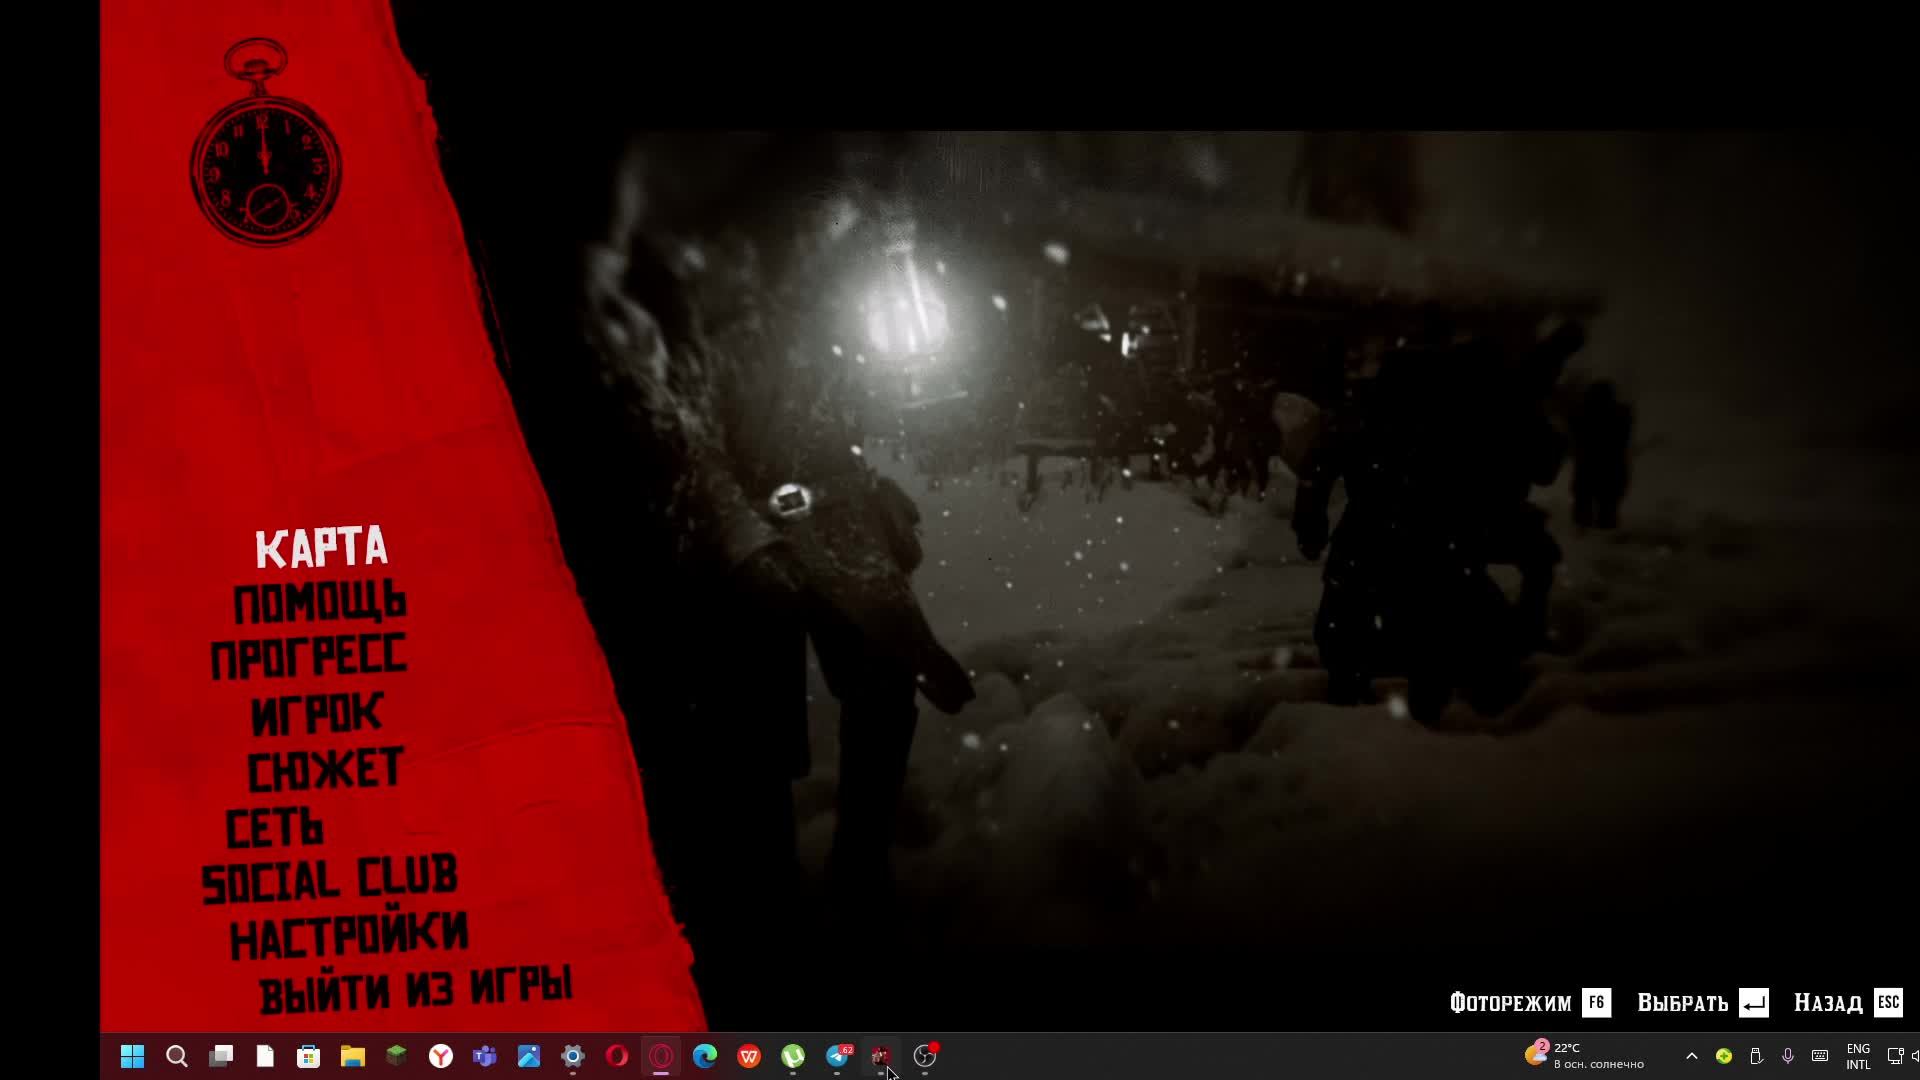Open the ENG INTL language switcher
The width and height of the screenshot is (1920, 1080).
[x=1858, y=1056]
